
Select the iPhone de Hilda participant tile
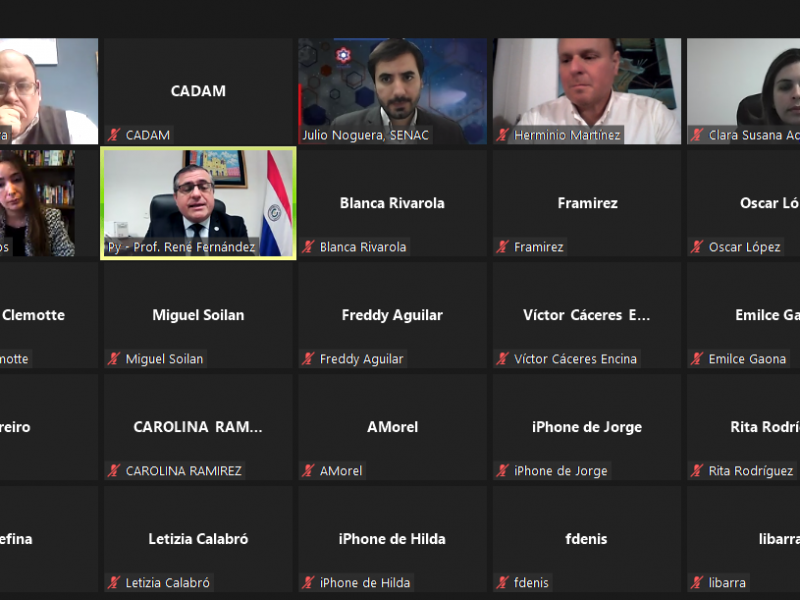[x=393, y=539]
